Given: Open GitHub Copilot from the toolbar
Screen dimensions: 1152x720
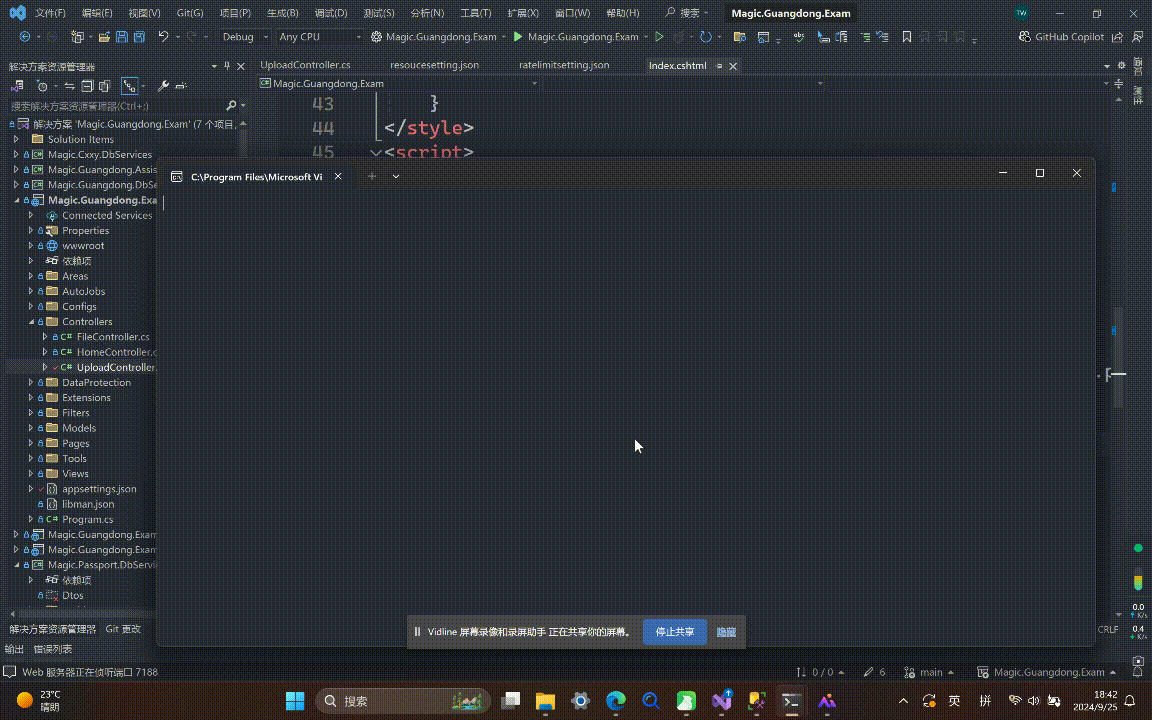Looking at the screenshot, I should coord(1062,36).
